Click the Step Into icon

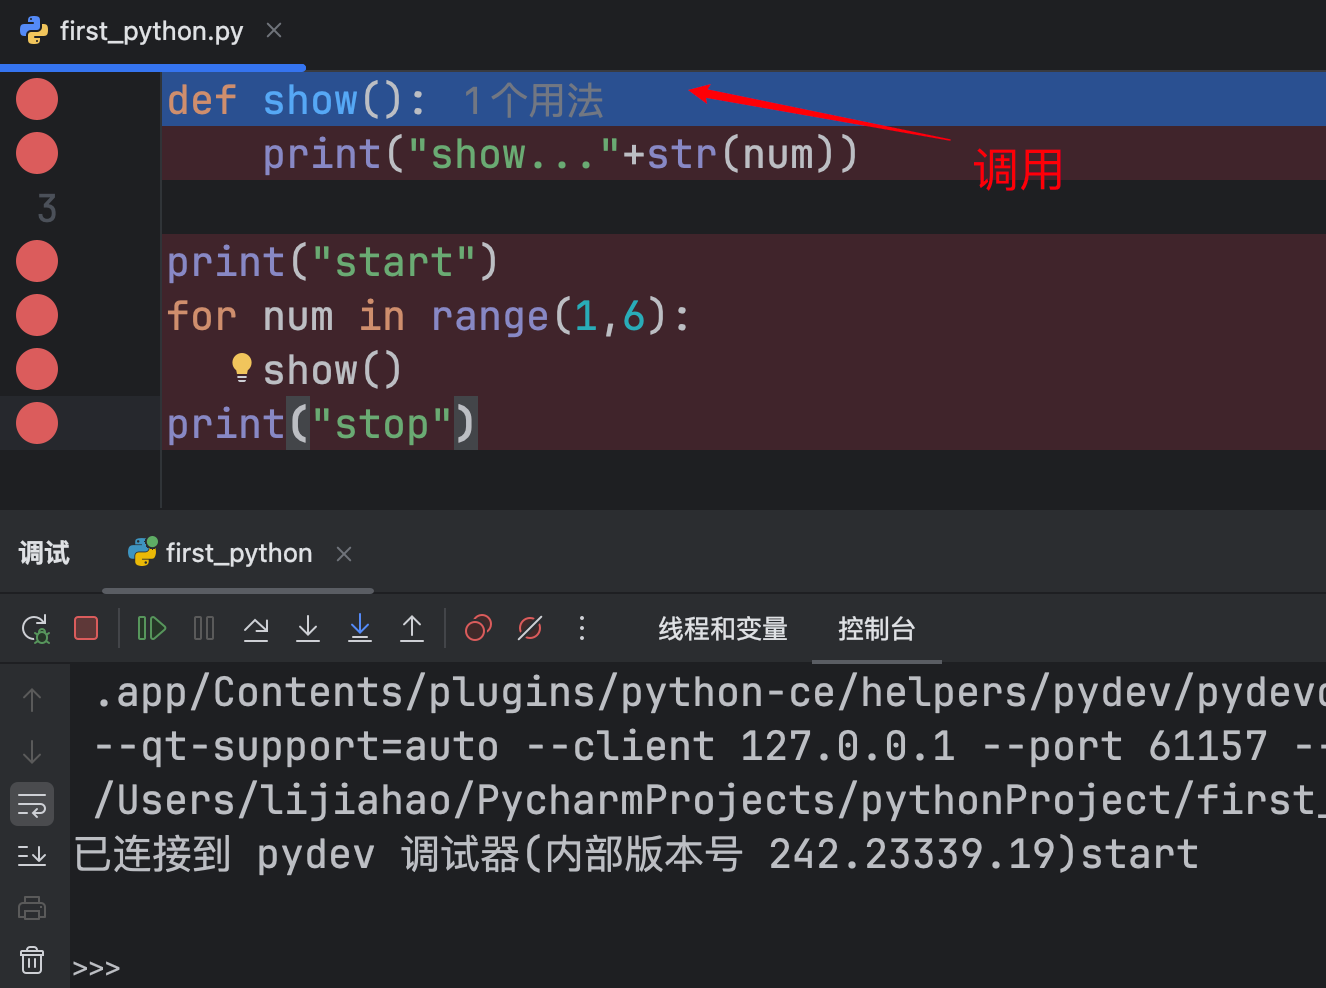pyautogui.click(x=308, y=628)
